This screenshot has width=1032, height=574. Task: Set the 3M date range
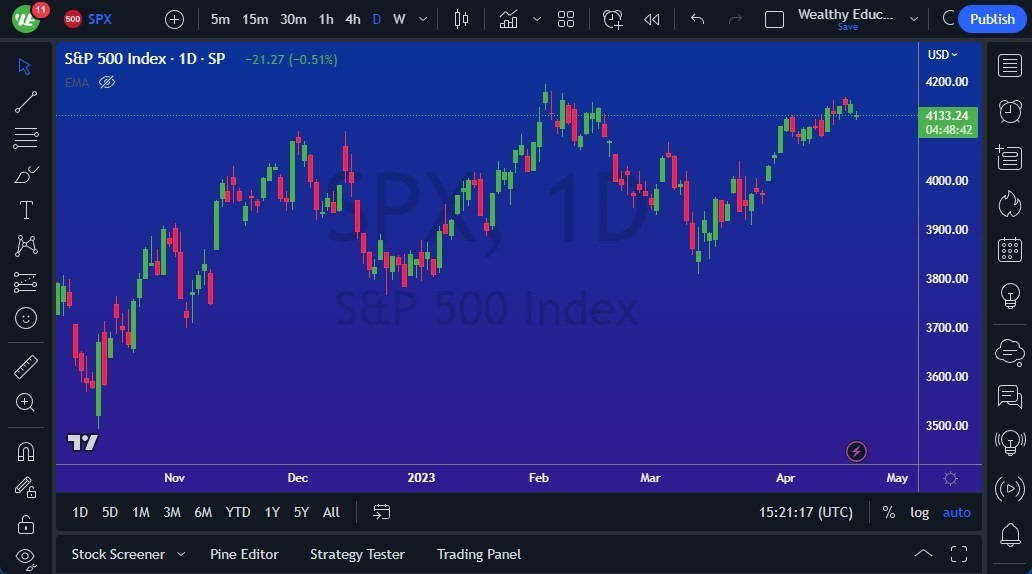(172, 512)
